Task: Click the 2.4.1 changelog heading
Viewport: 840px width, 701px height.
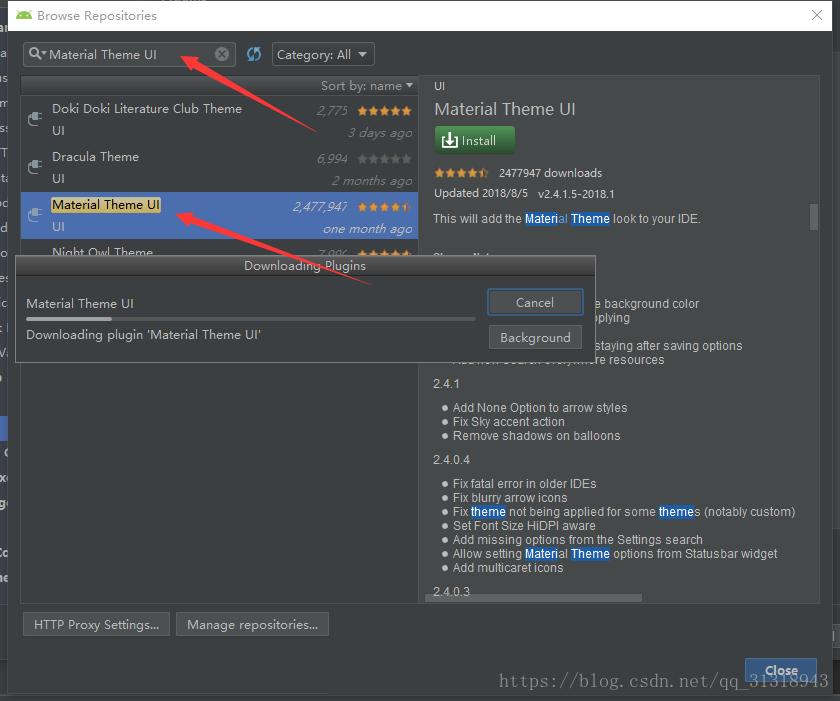Action: (x=446, y=384)
